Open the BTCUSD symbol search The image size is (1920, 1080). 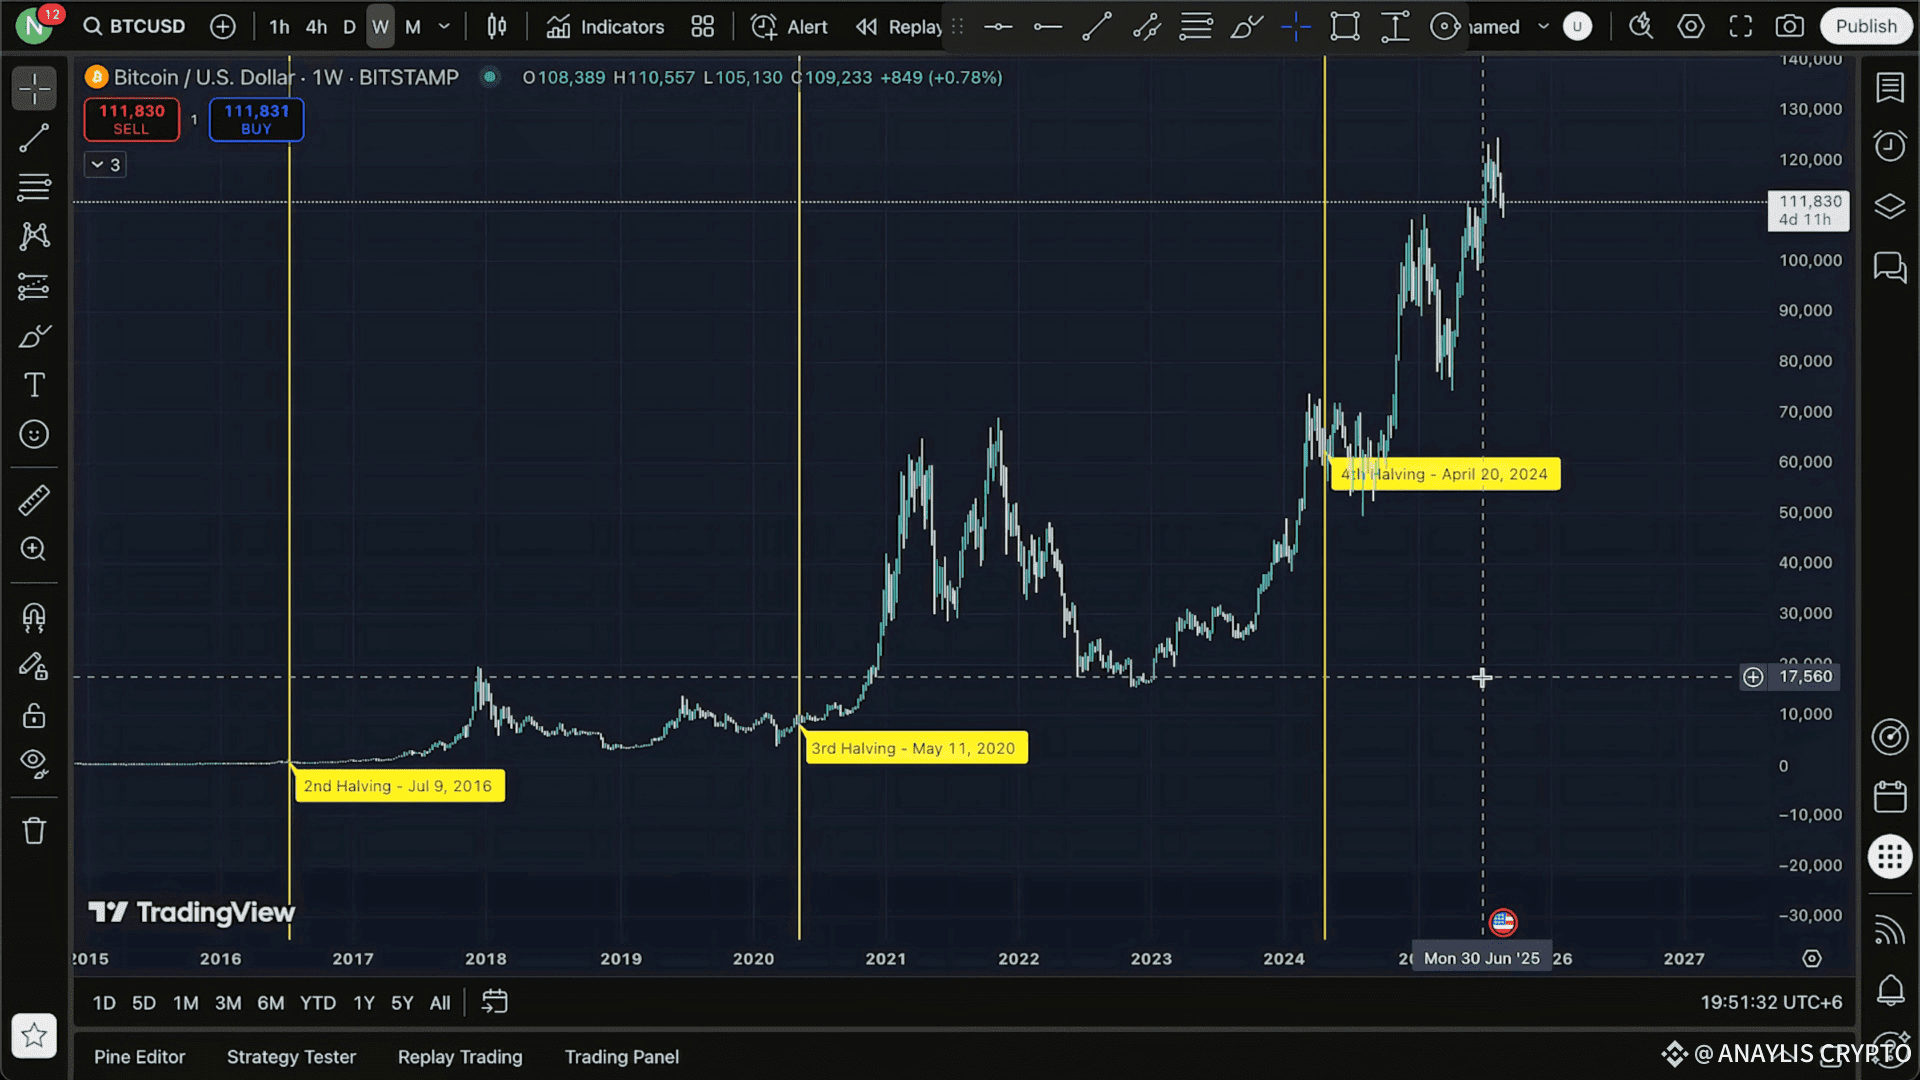(x=134, y=27)
